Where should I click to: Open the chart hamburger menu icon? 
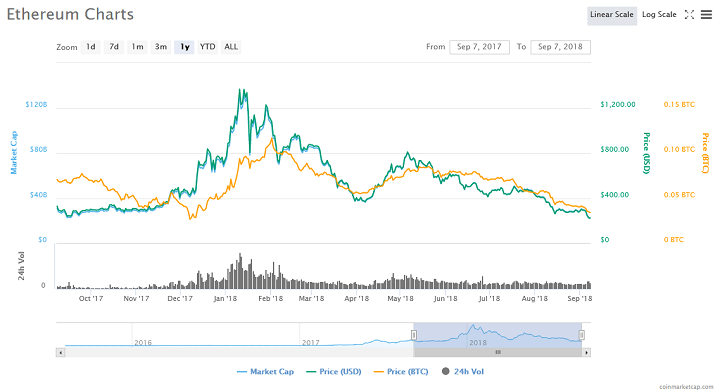(x=706, y=15)
